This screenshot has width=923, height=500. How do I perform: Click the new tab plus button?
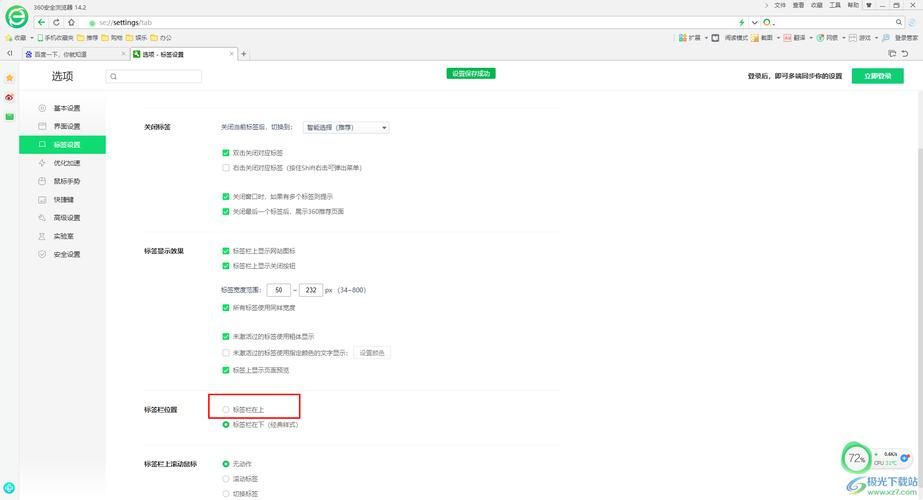244,54
